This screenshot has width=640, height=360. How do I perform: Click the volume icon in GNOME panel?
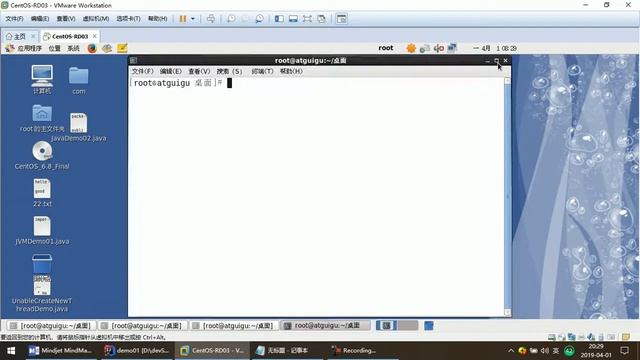tap(439, 48)
